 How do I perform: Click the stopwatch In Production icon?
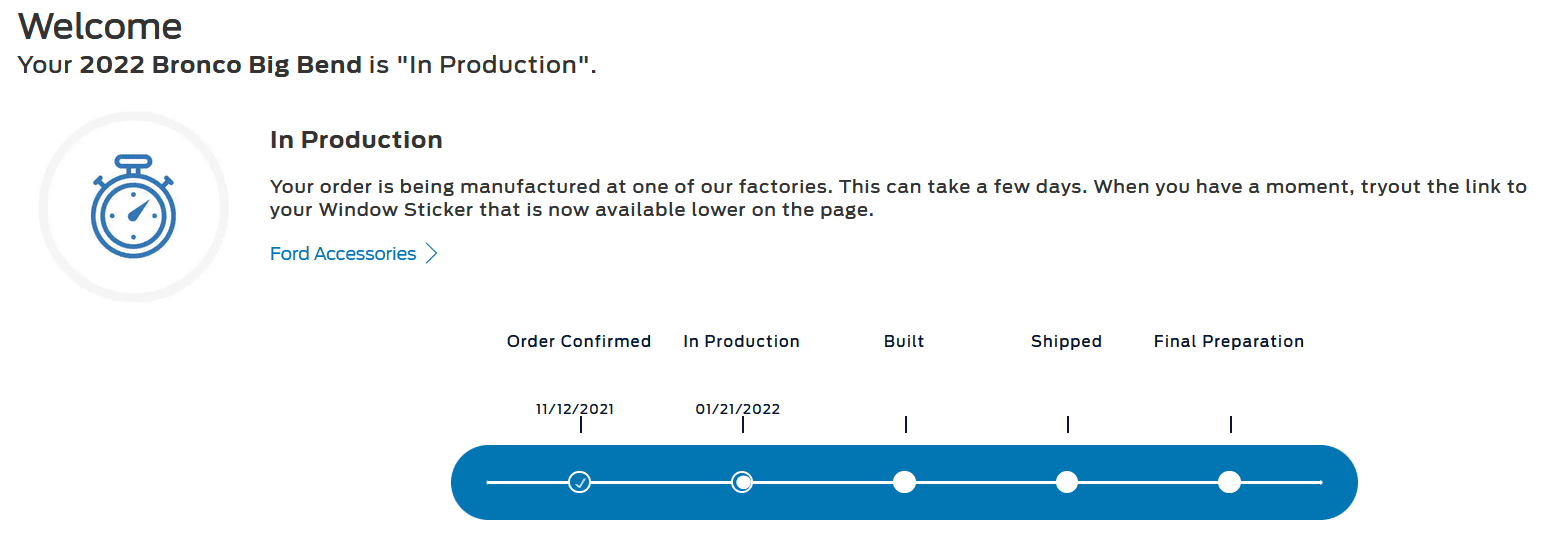(133, 206)
